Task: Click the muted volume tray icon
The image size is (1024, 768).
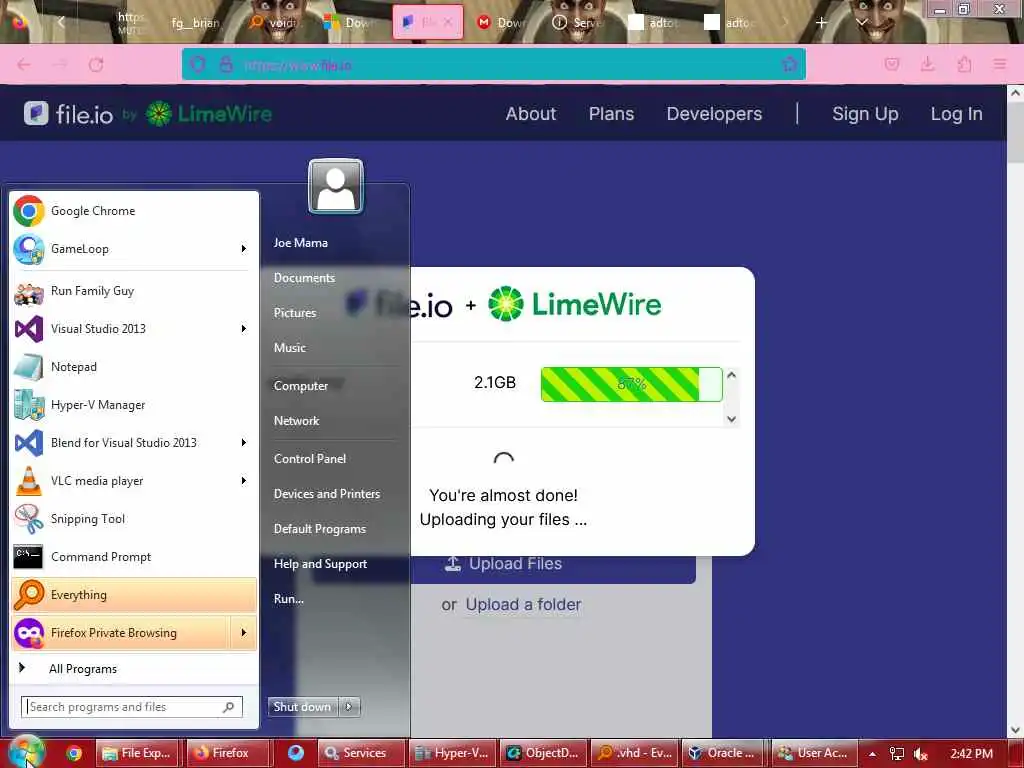Action: click(921, 754)
